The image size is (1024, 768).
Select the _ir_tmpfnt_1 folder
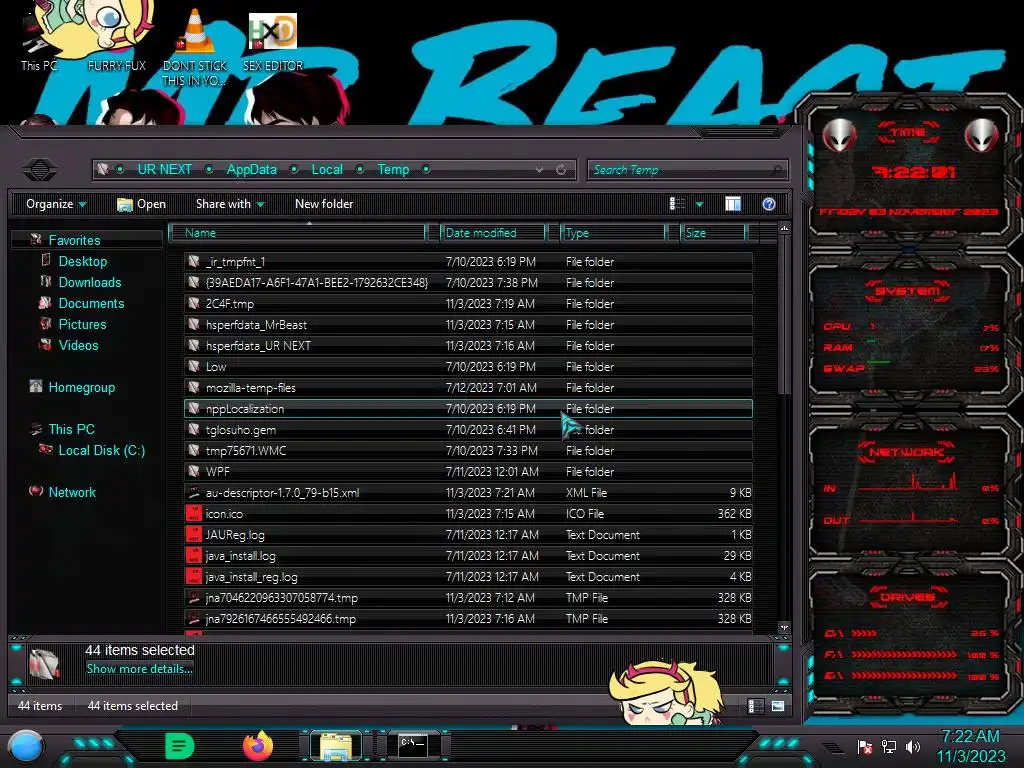(x=468, y=262)
